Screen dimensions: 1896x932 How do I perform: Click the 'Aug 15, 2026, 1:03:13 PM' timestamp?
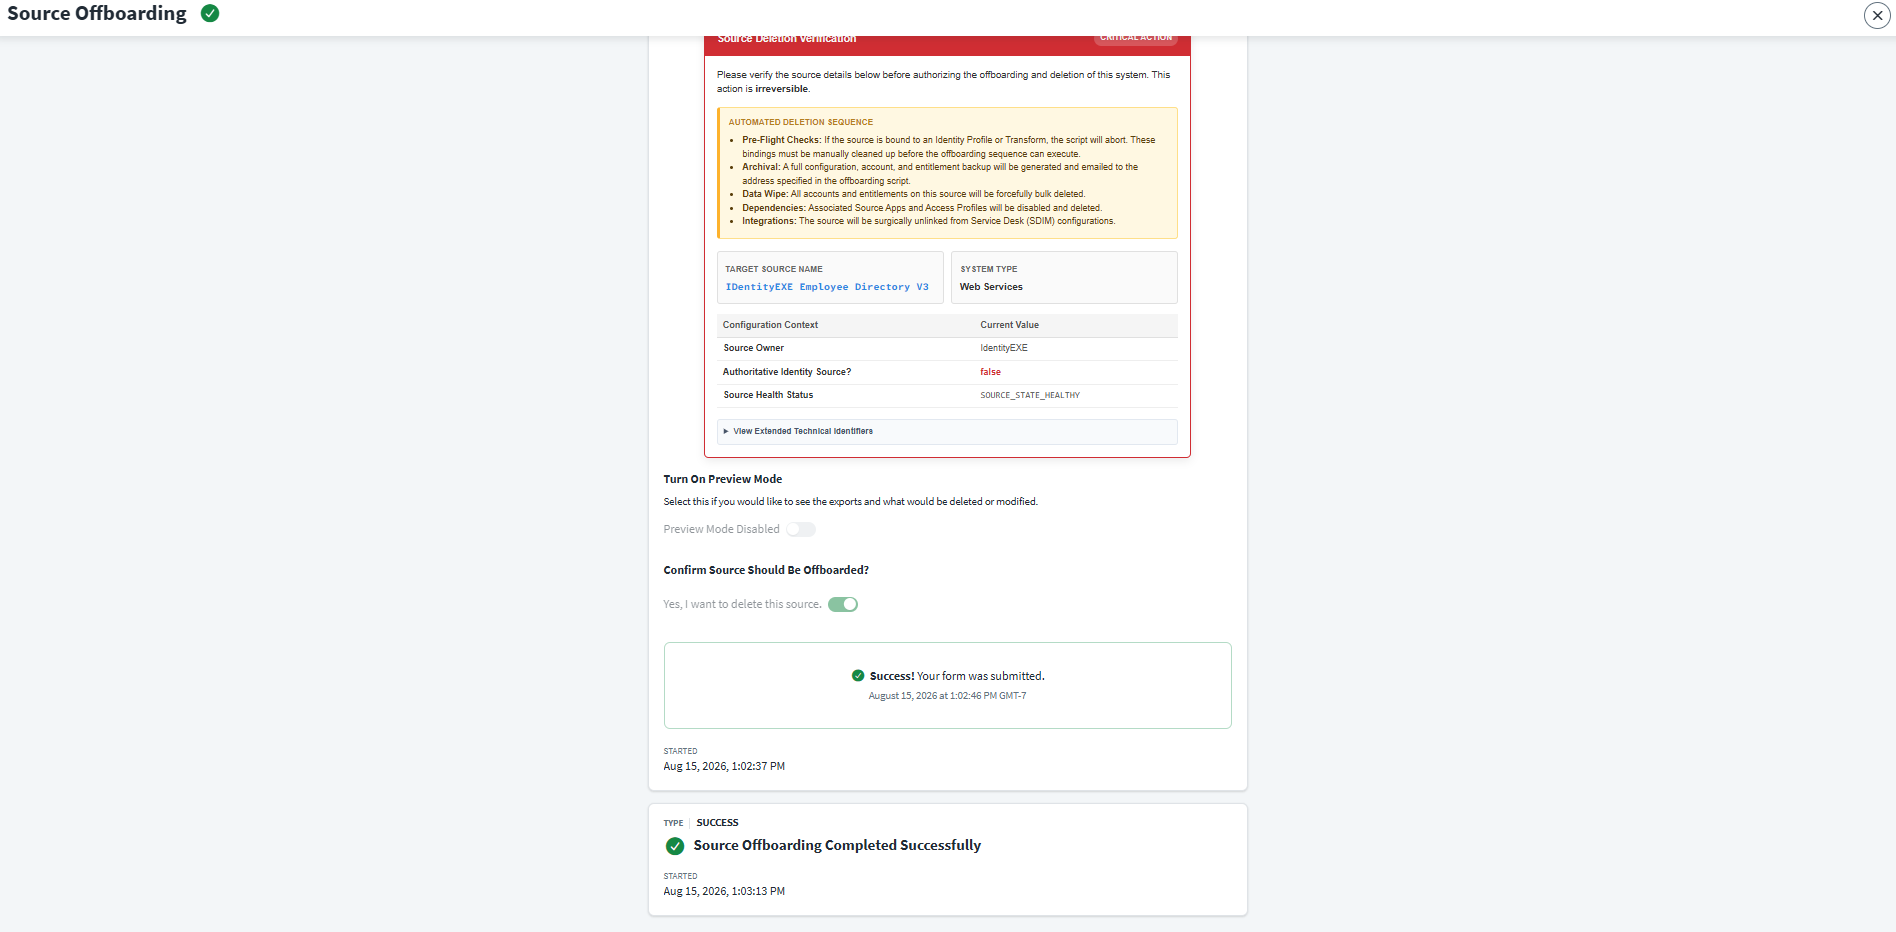724,891
